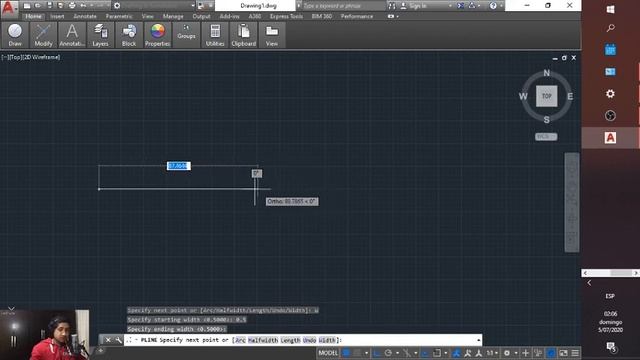
Task: Open the Annotation panel in ribbon
Action: click(72, 35)
